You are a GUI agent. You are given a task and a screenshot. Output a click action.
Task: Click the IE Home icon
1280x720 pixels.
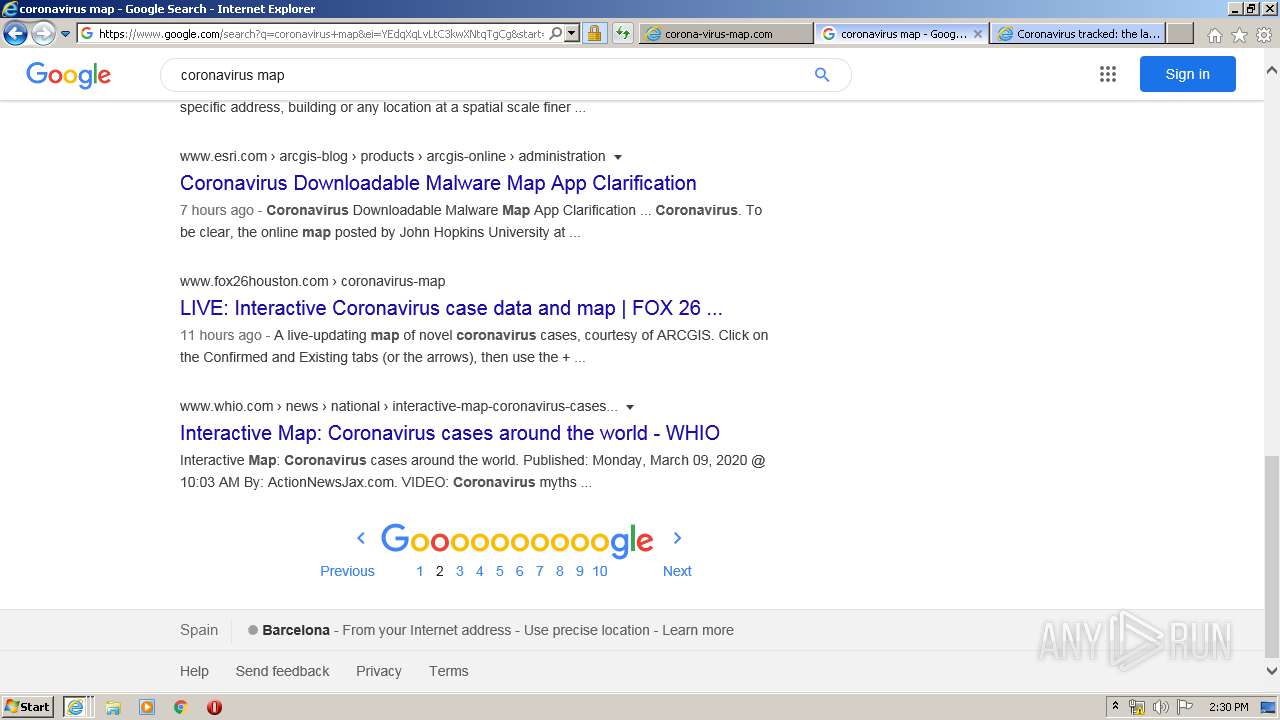[x=1214, y=35]
